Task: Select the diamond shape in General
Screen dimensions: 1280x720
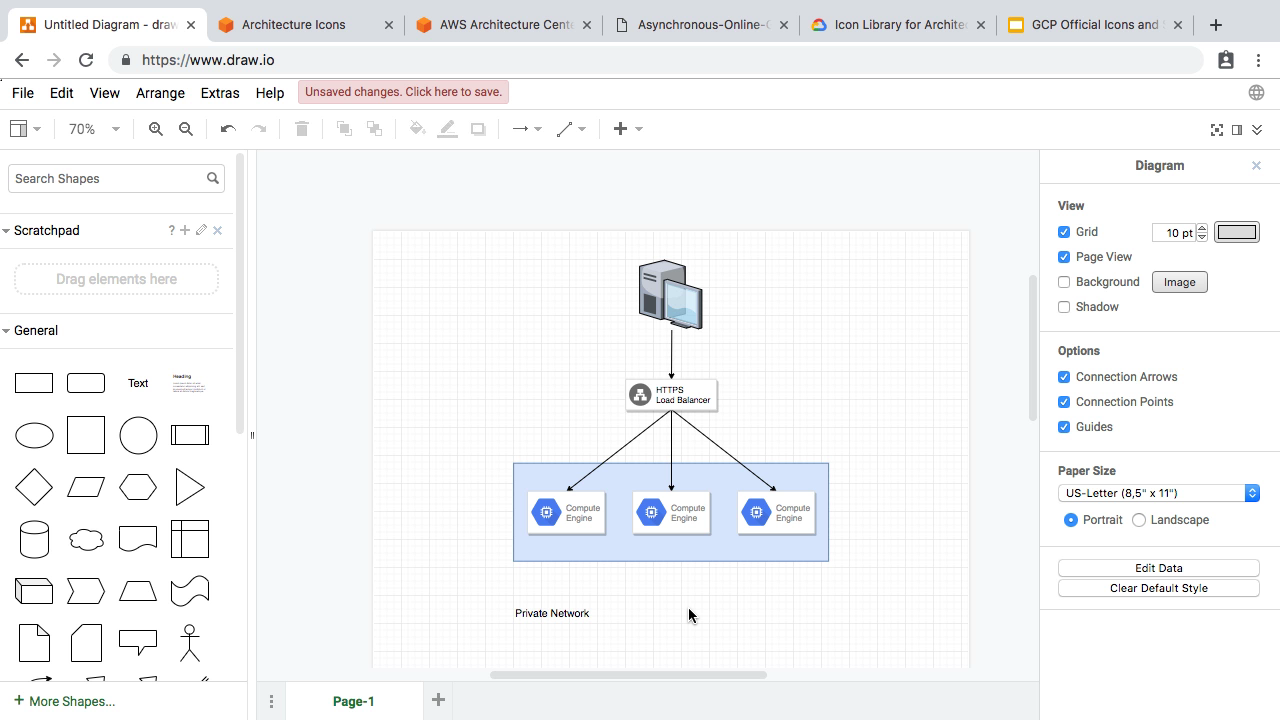Action: pyautogui.click(x=34, y=488)
